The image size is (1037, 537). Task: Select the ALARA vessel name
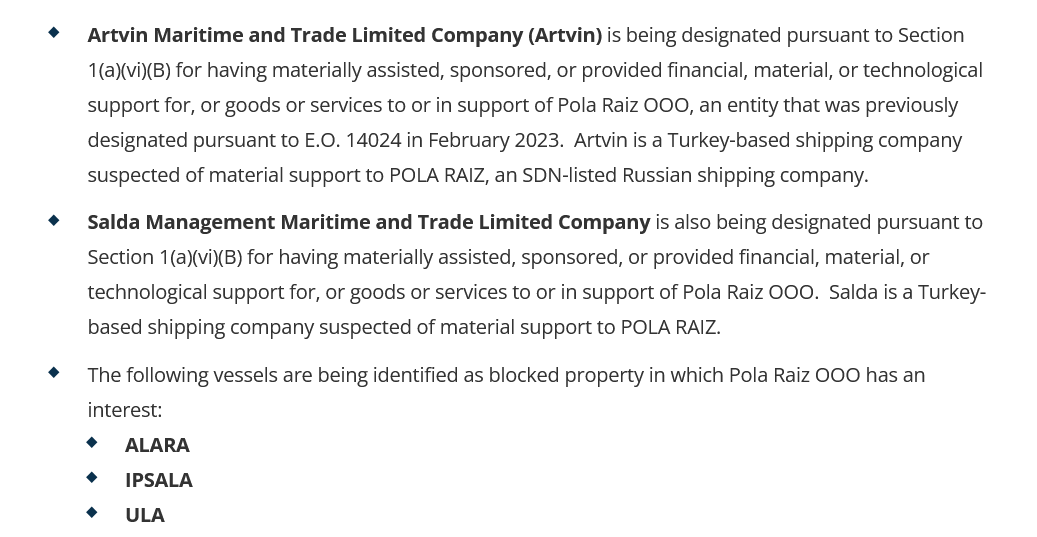[157, 445]
